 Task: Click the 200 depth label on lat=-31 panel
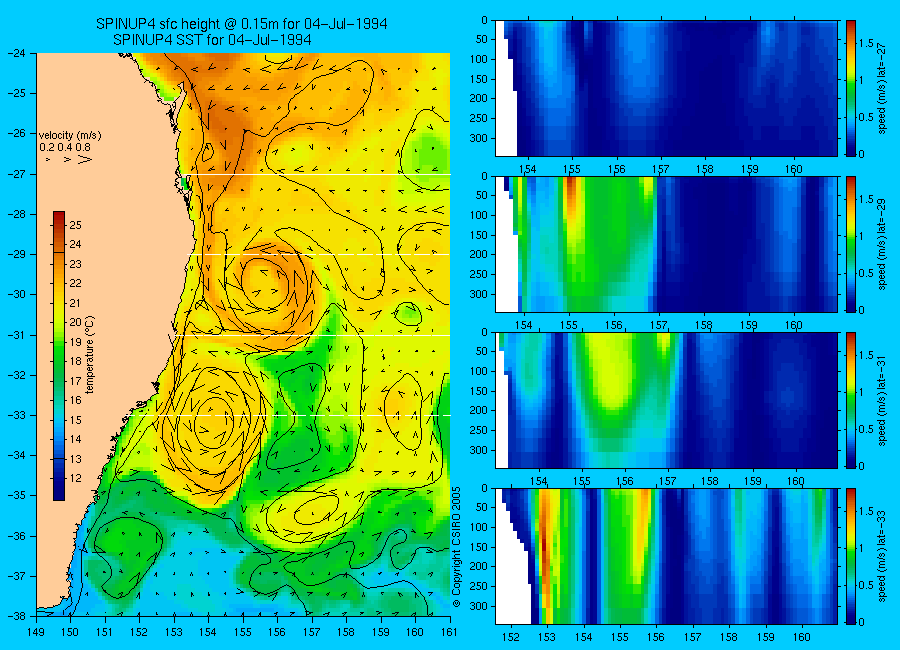pyautogui.click(x=479, y=411)
